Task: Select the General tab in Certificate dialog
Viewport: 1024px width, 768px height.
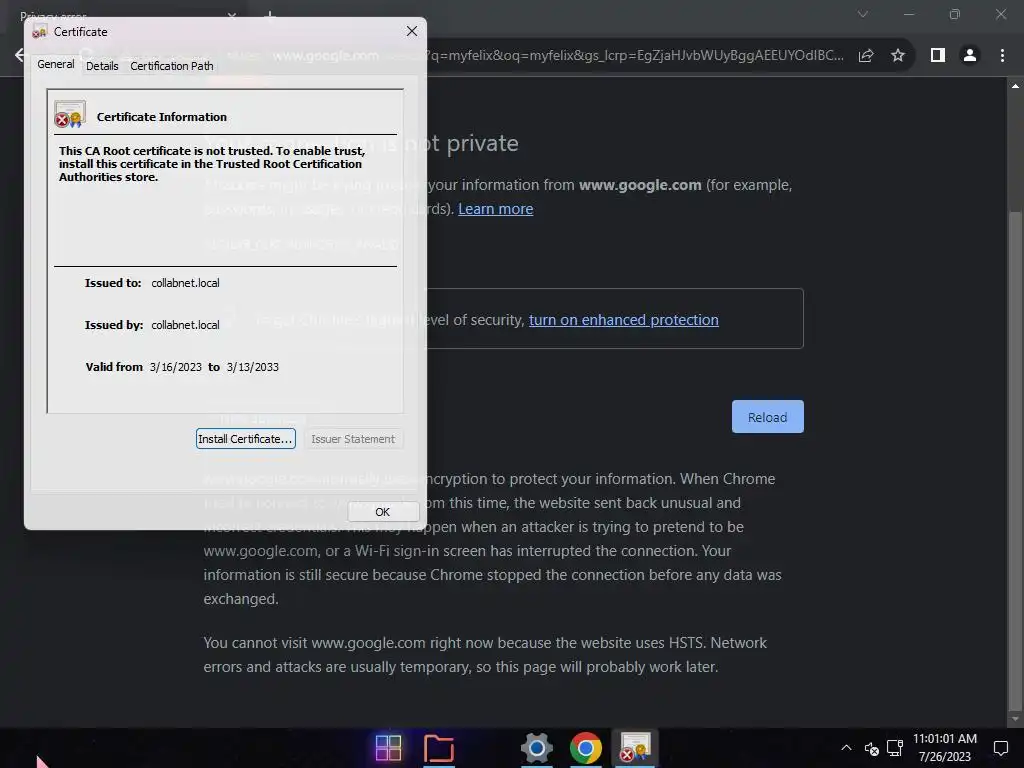Action: point(56,65)
